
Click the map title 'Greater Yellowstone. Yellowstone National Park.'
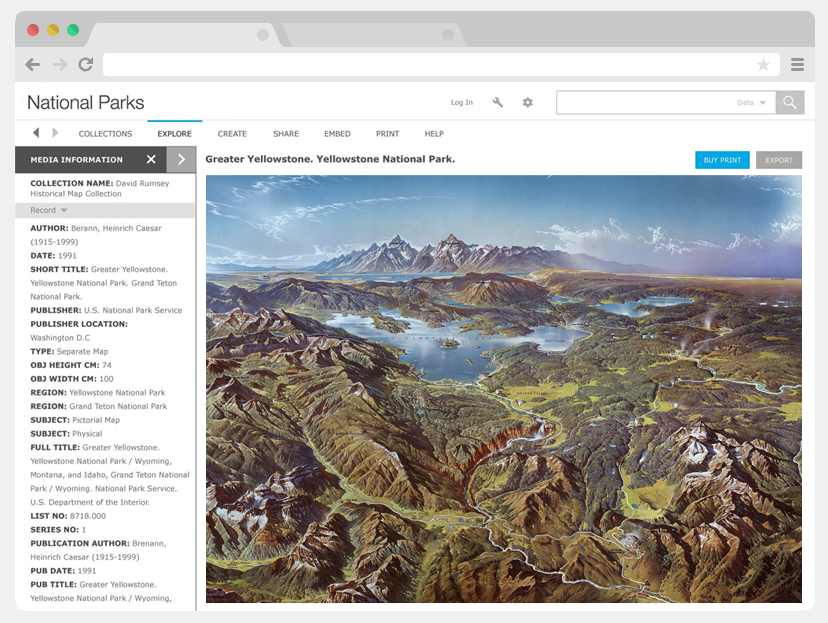tap(330, 159)
